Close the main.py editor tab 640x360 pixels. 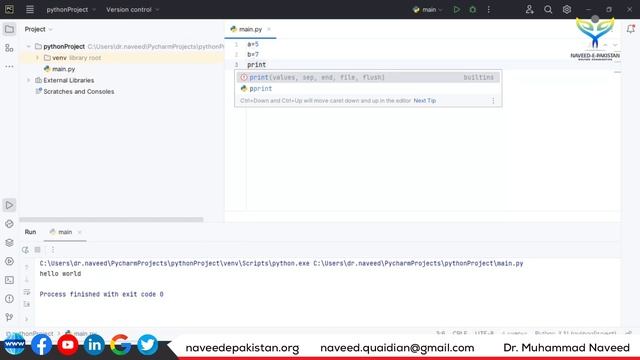[x=269, y=29]
